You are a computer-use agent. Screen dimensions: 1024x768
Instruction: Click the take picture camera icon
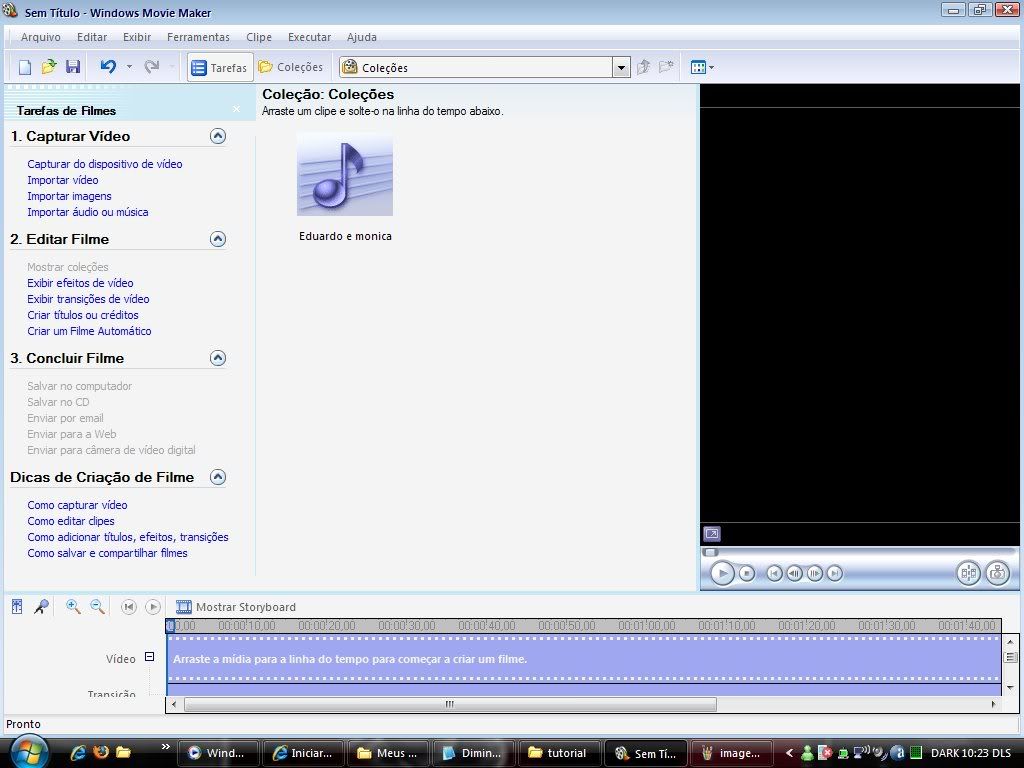point(996,573)
